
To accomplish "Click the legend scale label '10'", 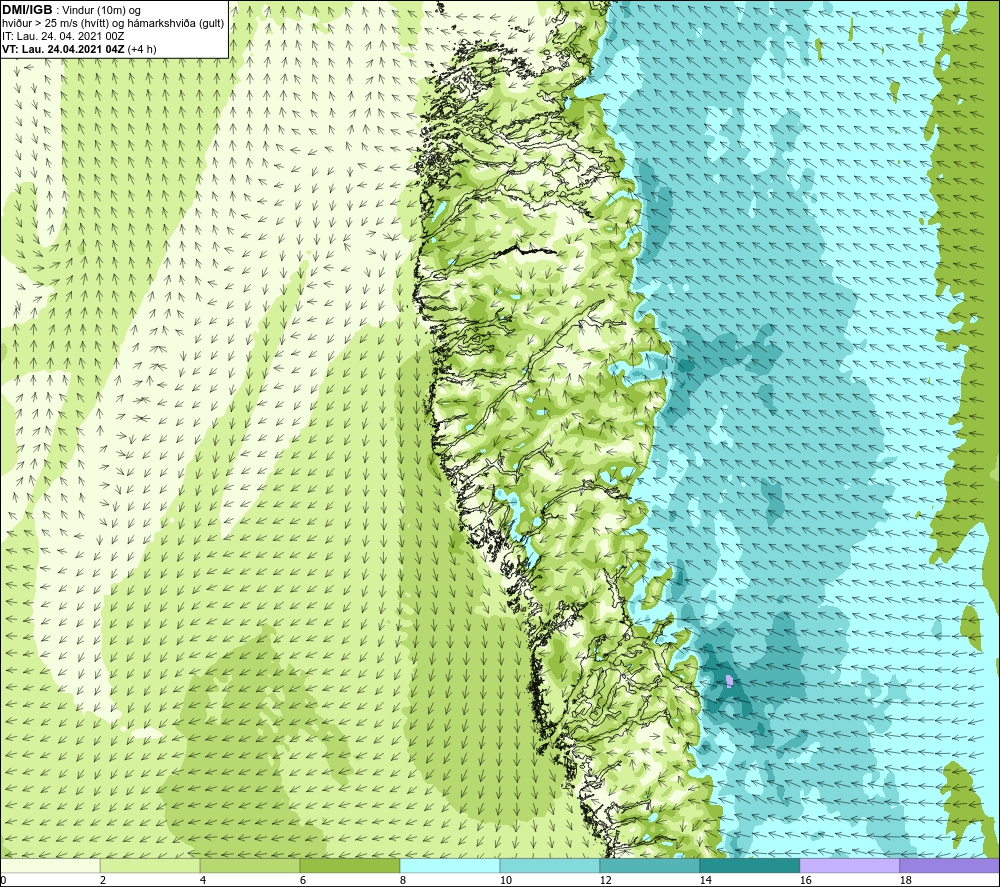I will tap(505, 881).
